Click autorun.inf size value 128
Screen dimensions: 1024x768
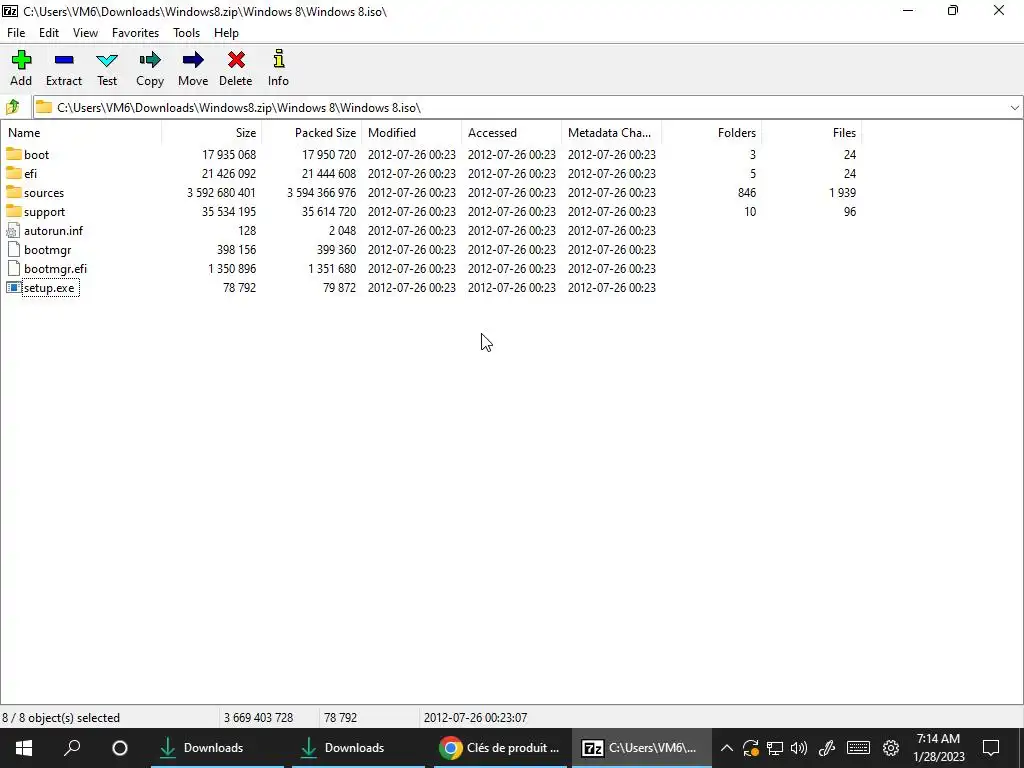(247, 231)
